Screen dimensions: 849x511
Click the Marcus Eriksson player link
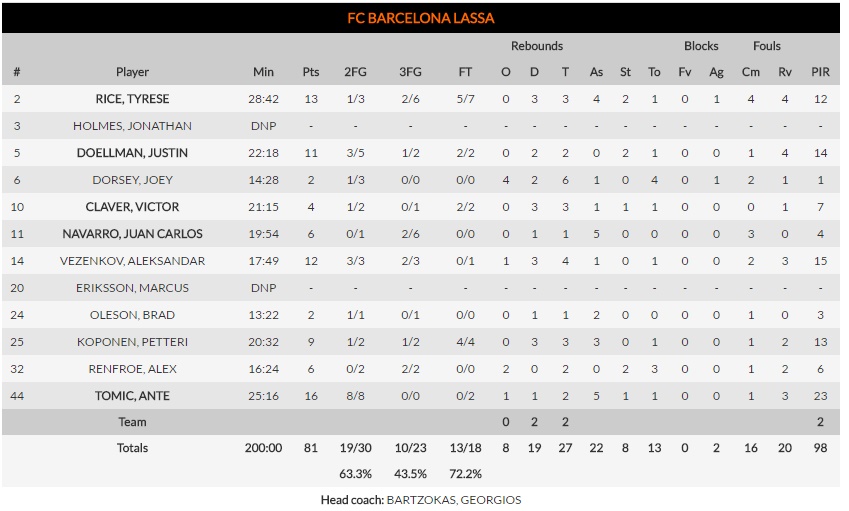132,288
